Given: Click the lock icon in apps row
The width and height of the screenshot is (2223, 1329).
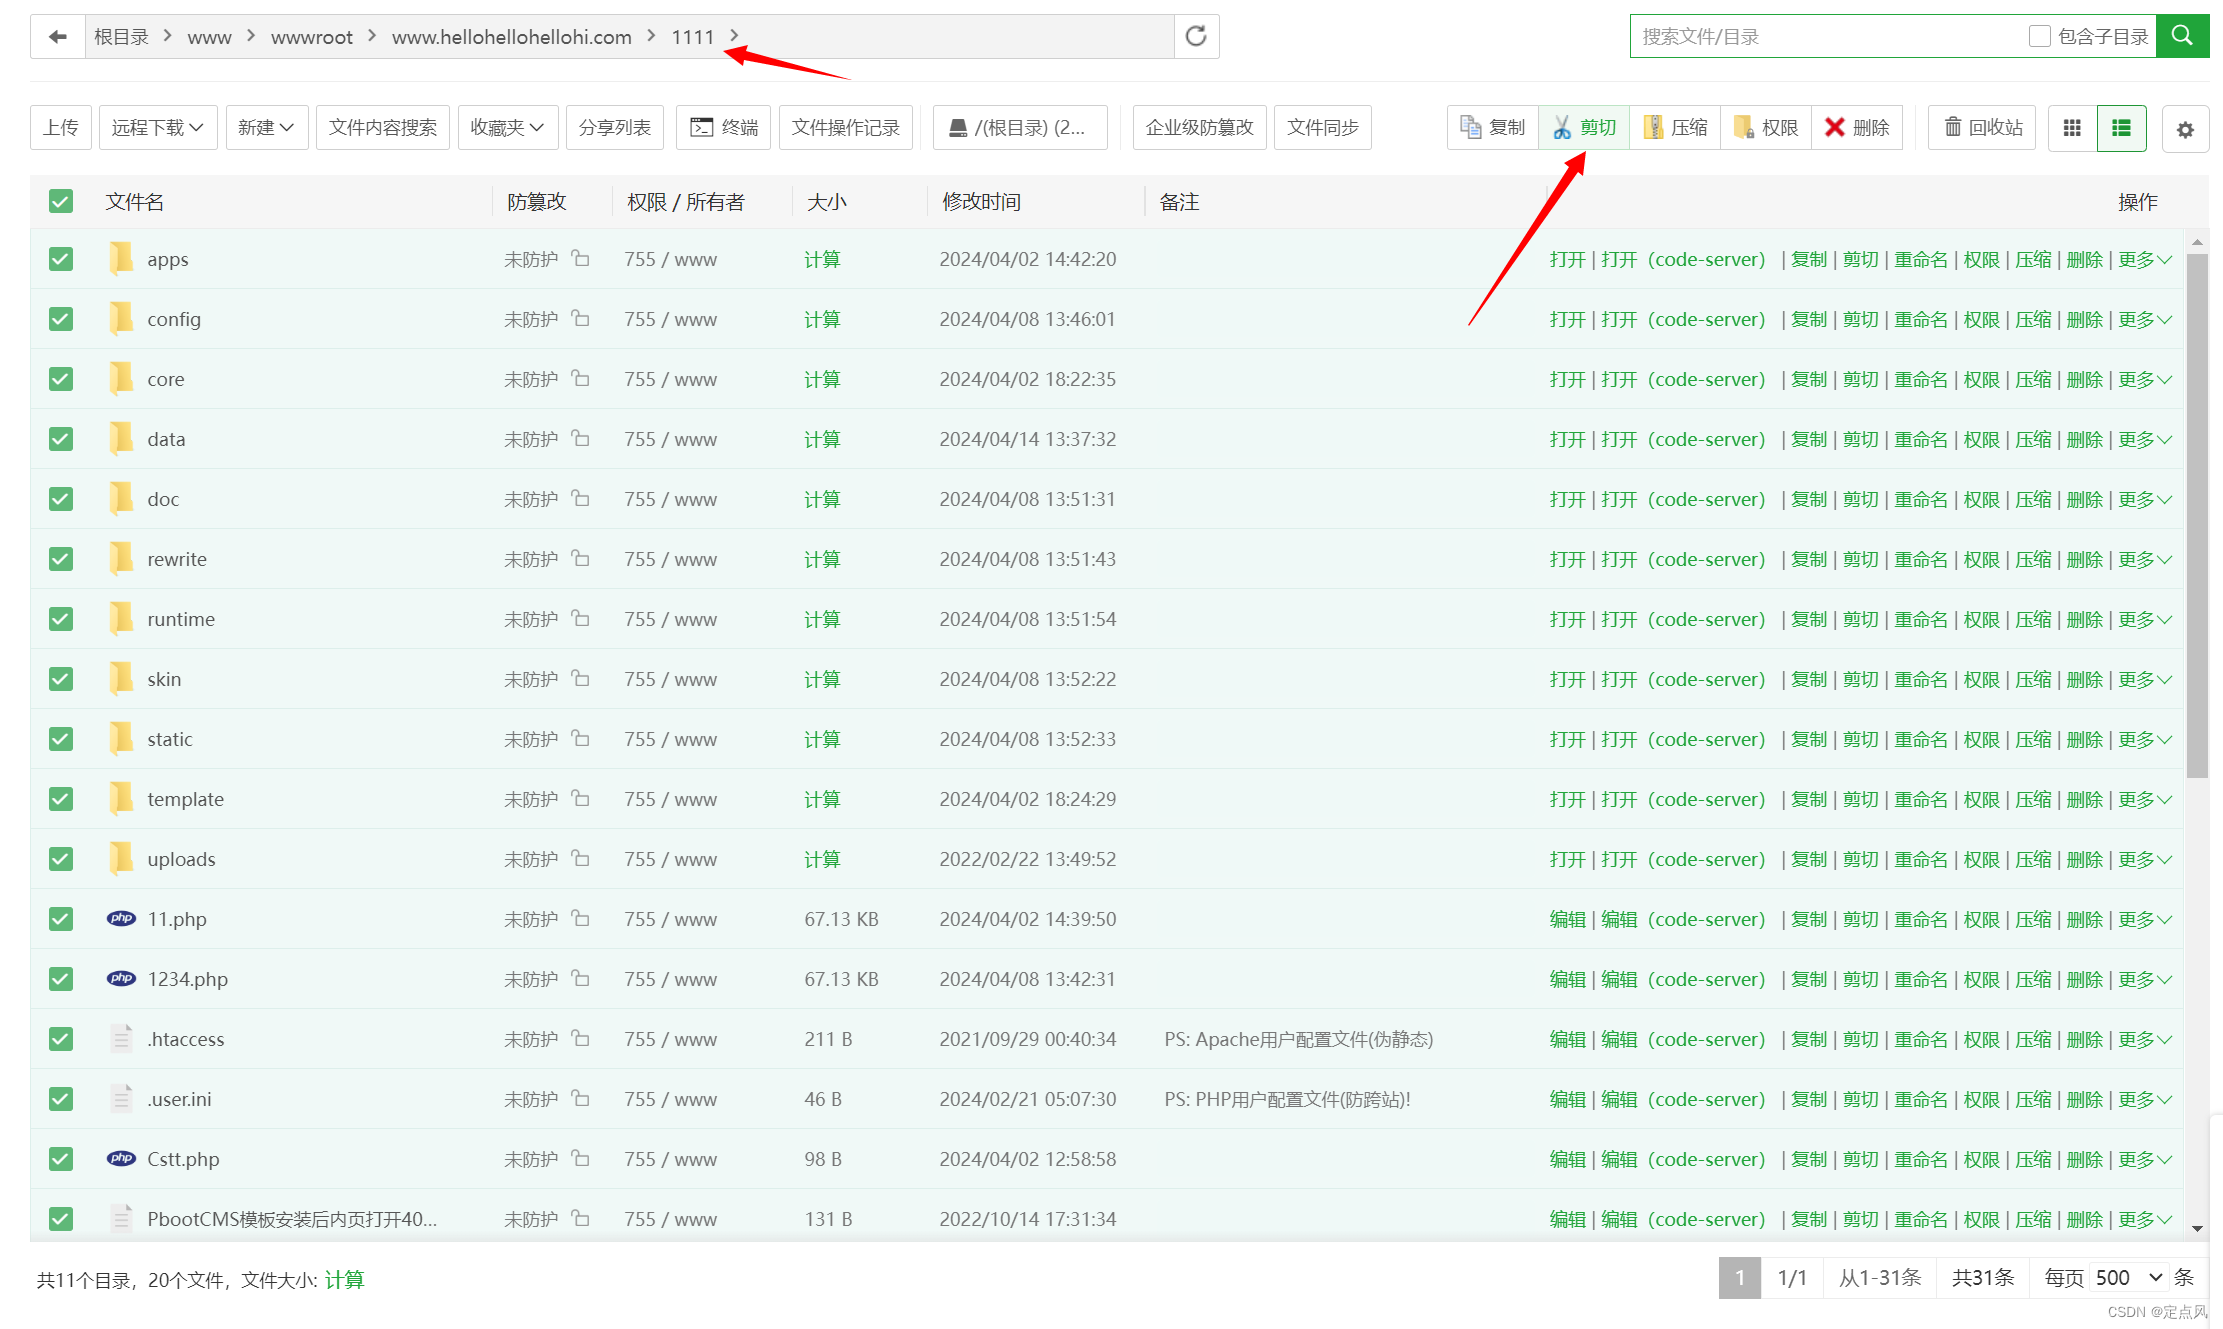Looking at the screenshot, I should click(x=580, y=259).
